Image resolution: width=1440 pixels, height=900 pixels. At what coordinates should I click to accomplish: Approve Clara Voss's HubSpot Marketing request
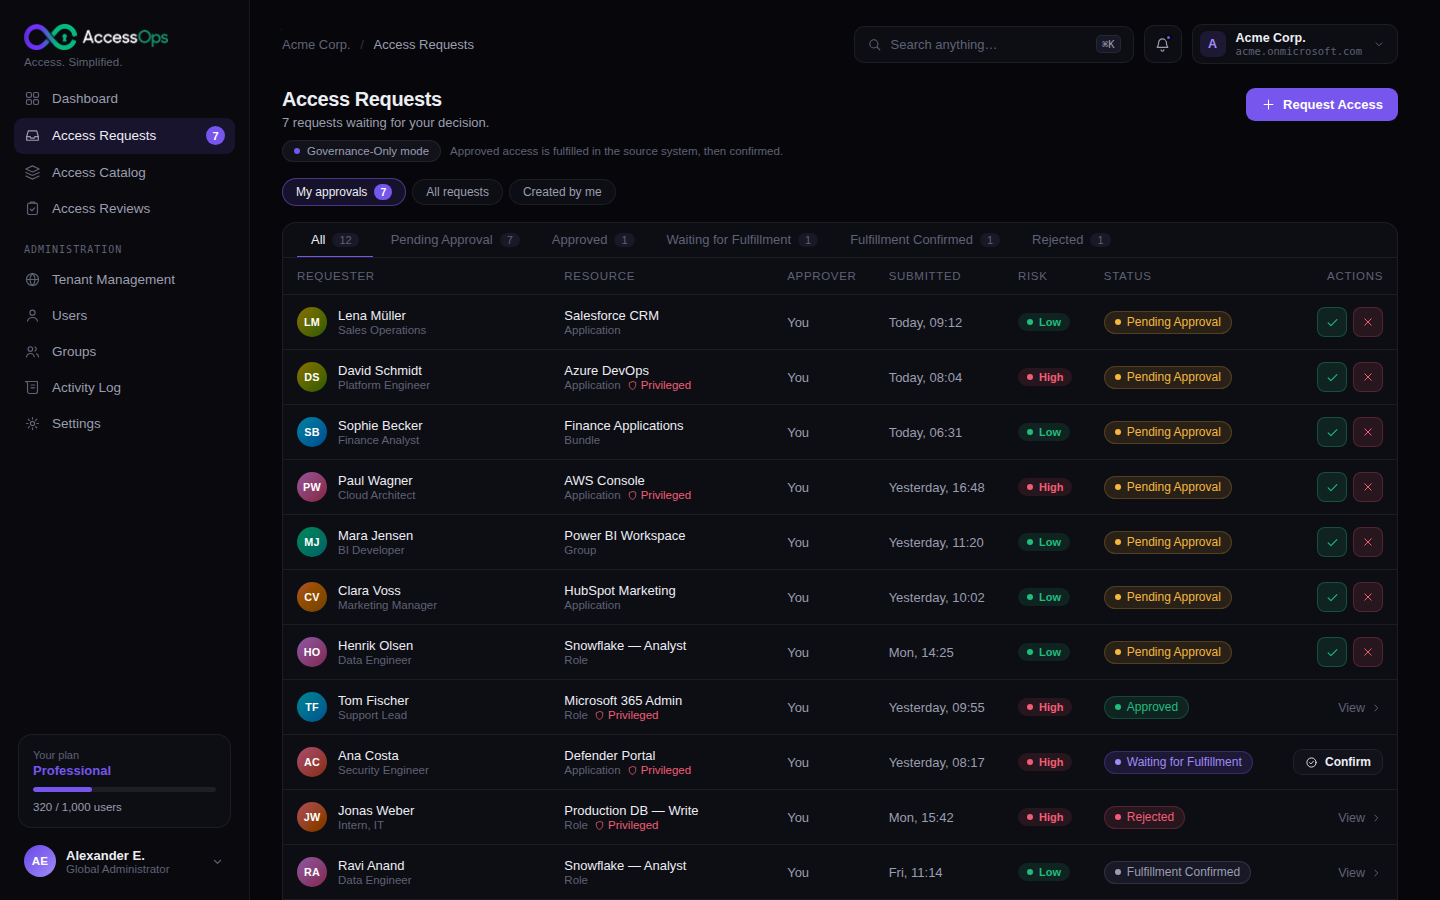(x=1332, y=597)
